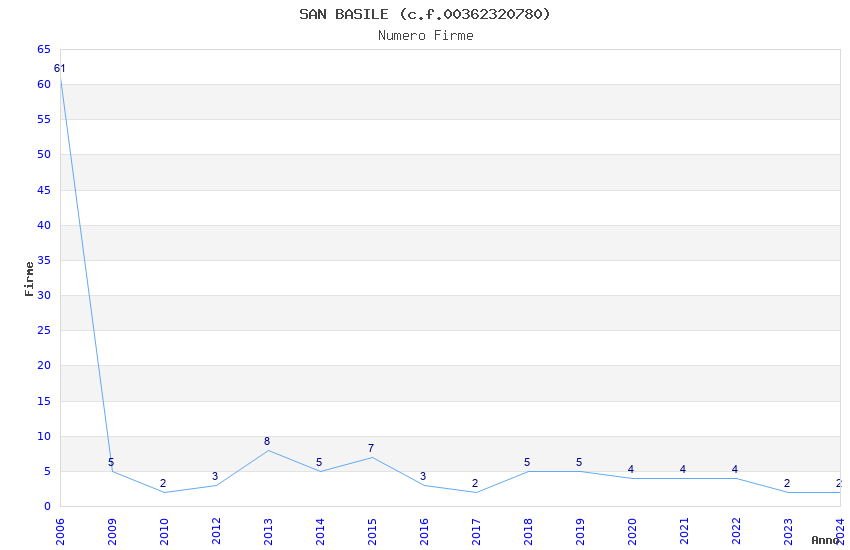Screen dimensions: 850x550
Task: Click the x-axis year label 2017
Action: [476, 532]
